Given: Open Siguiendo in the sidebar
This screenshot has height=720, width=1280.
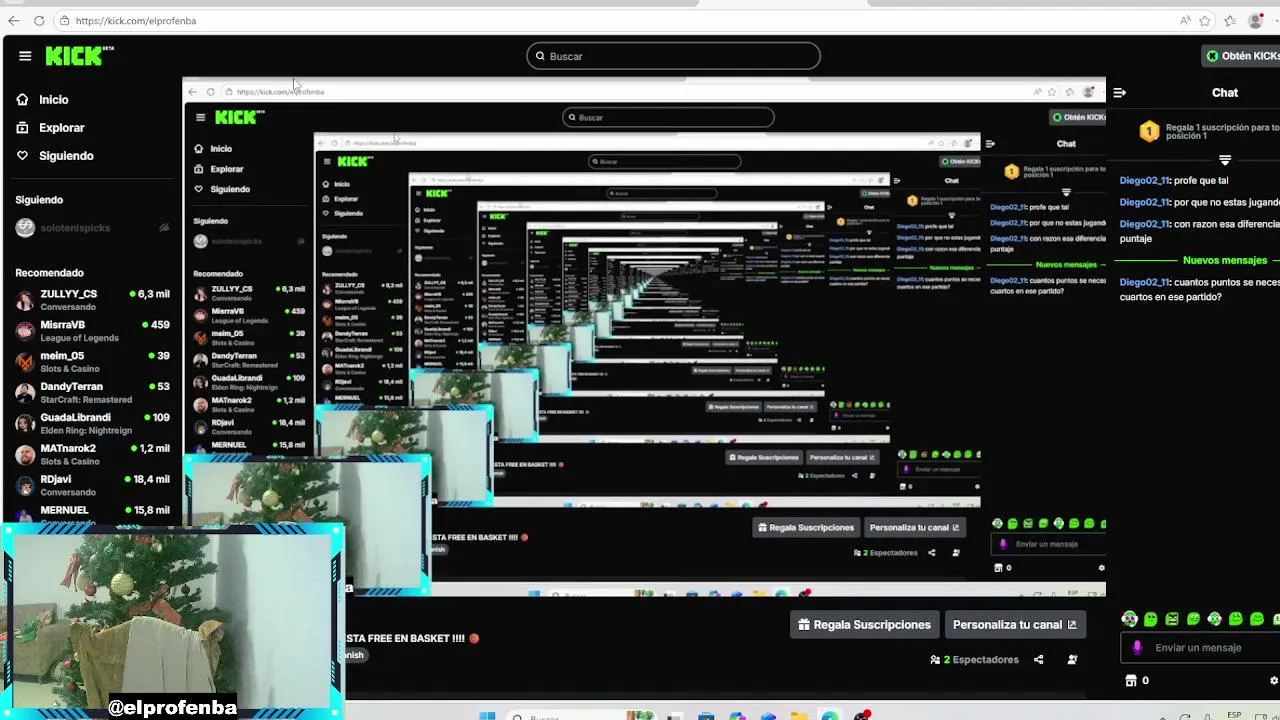Looking at the screenshot, I should [x=54, y=156].
